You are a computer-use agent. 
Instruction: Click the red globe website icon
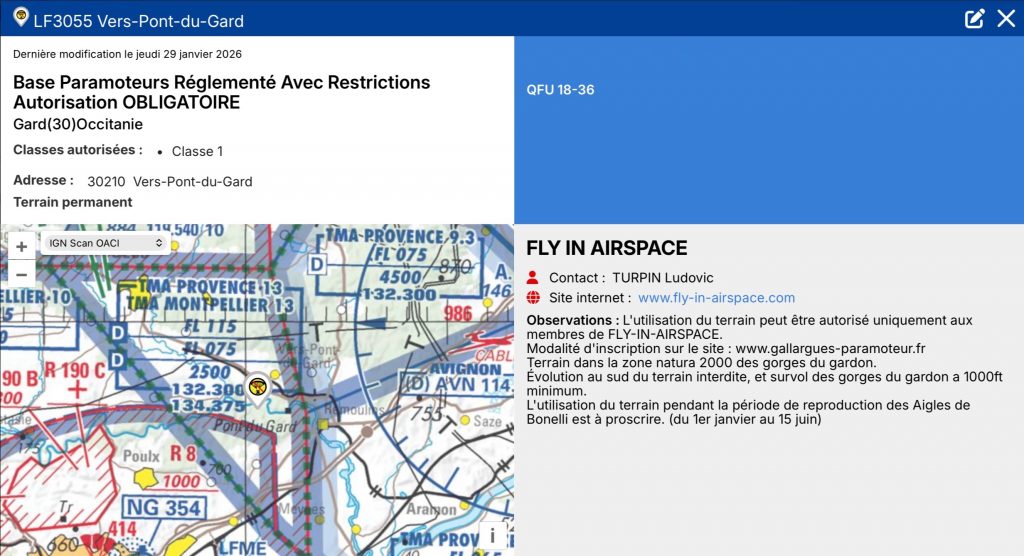pos(532,298)
